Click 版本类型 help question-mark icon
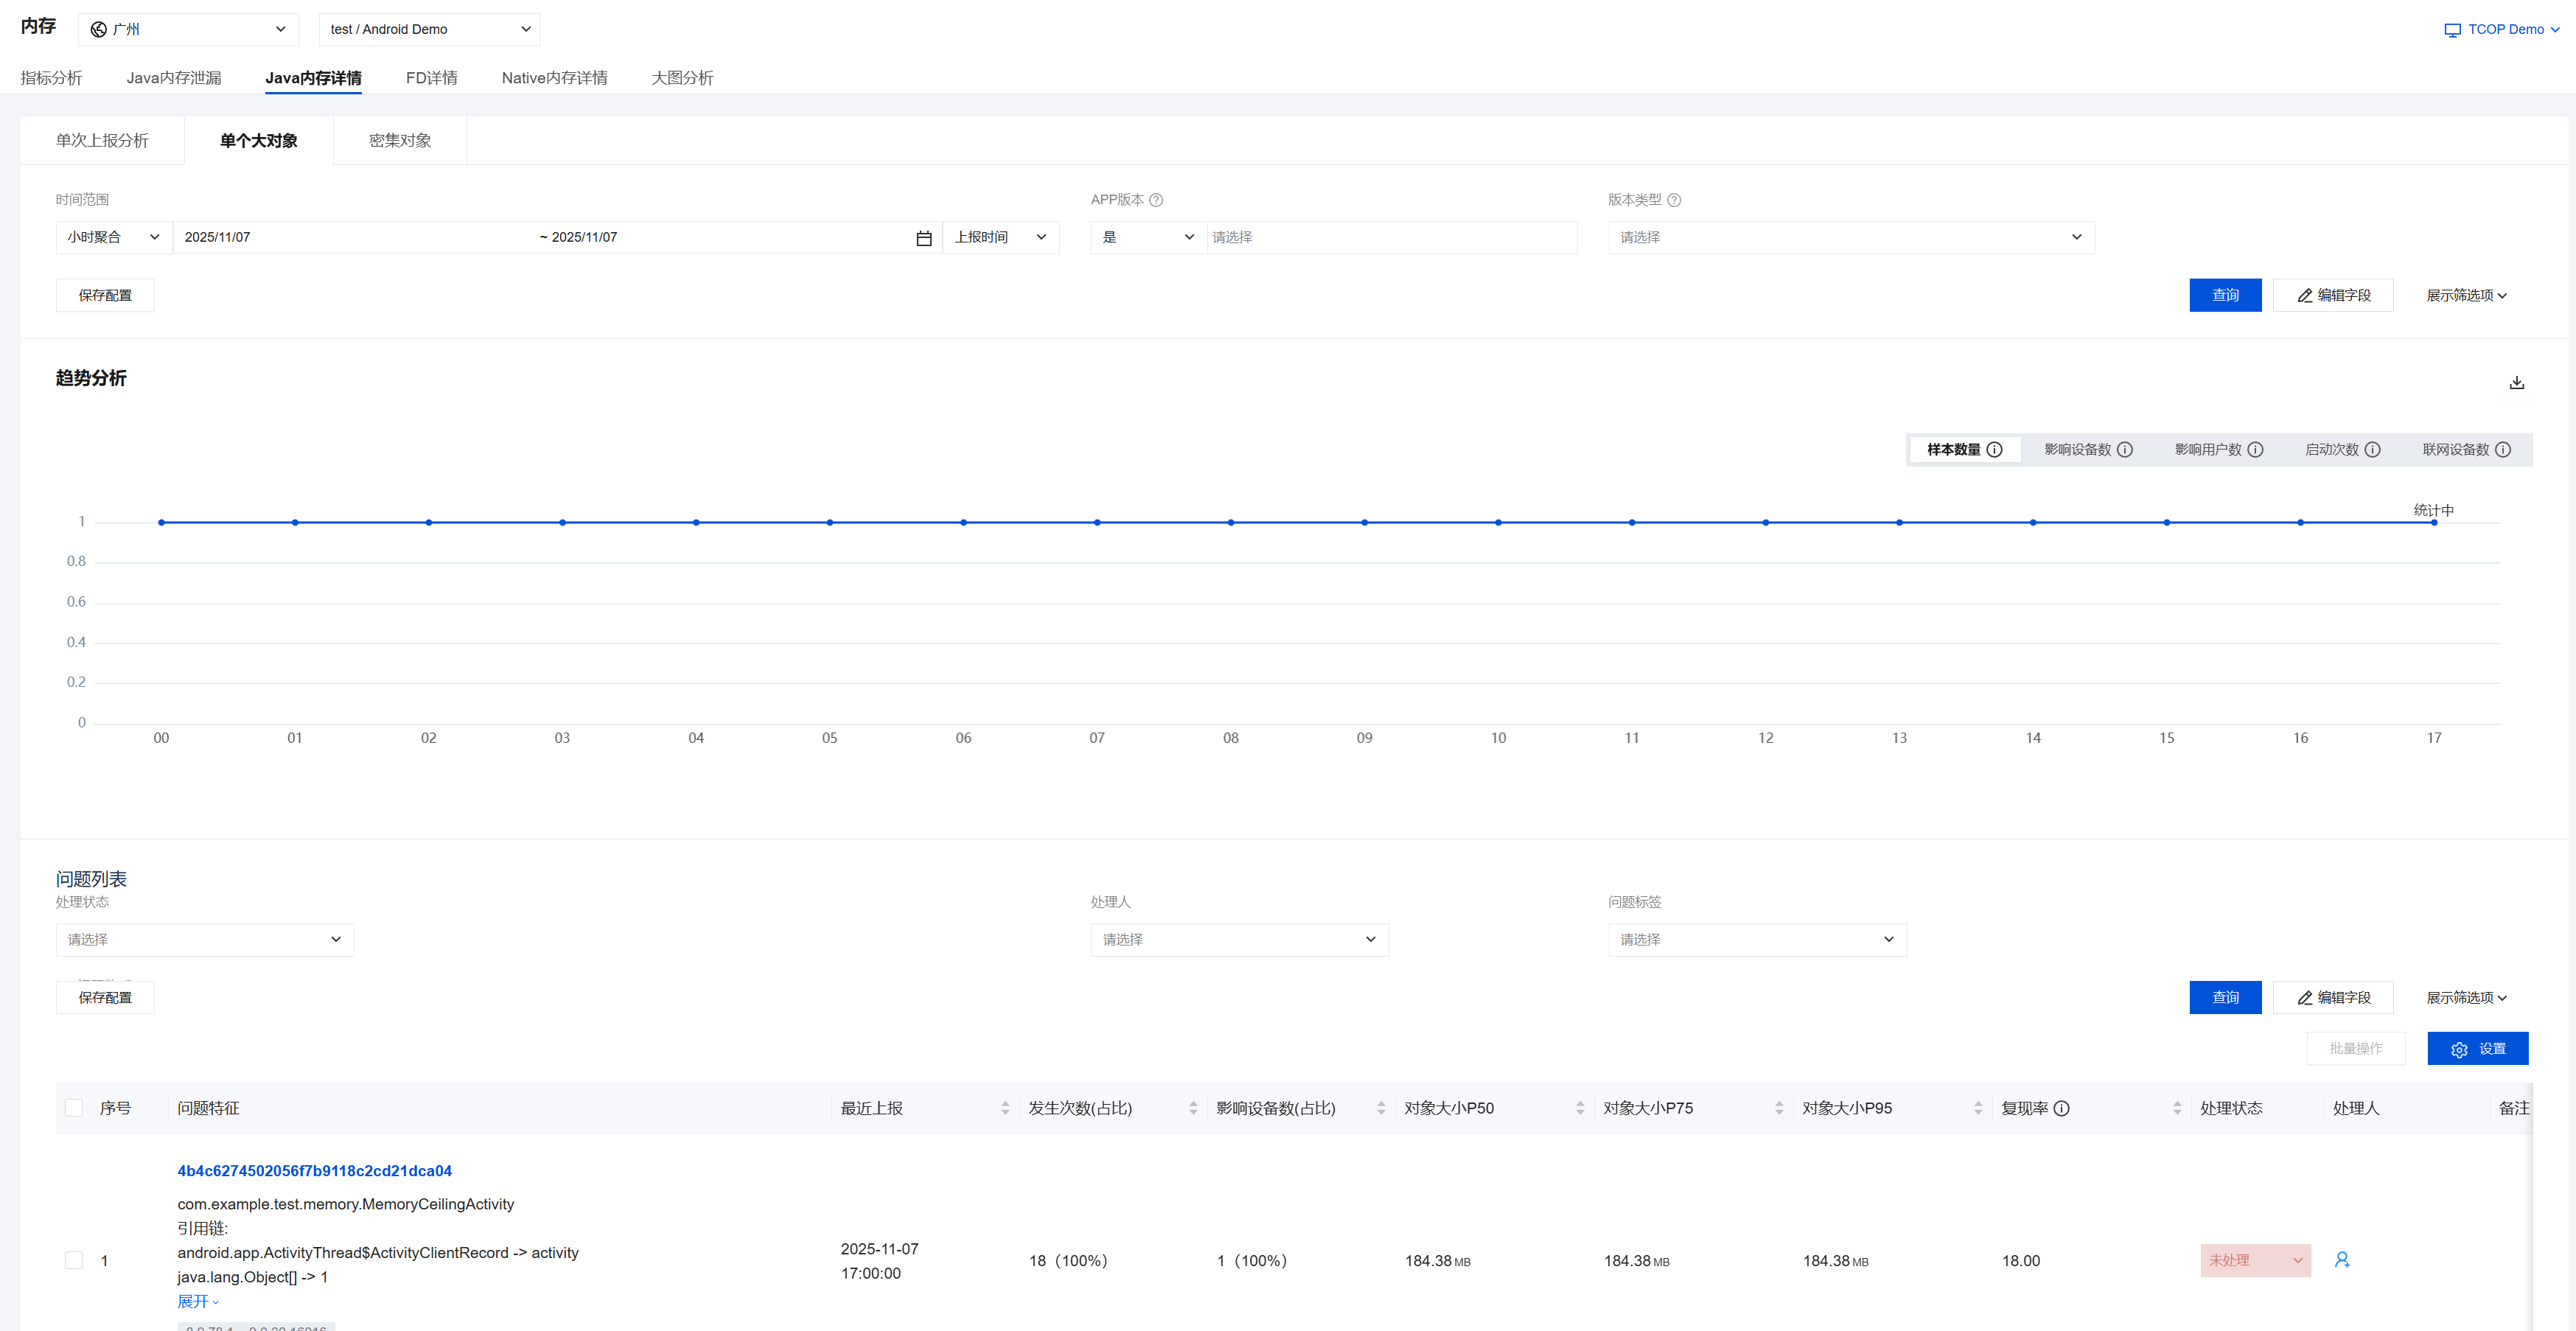 (x=1674, y=200)
